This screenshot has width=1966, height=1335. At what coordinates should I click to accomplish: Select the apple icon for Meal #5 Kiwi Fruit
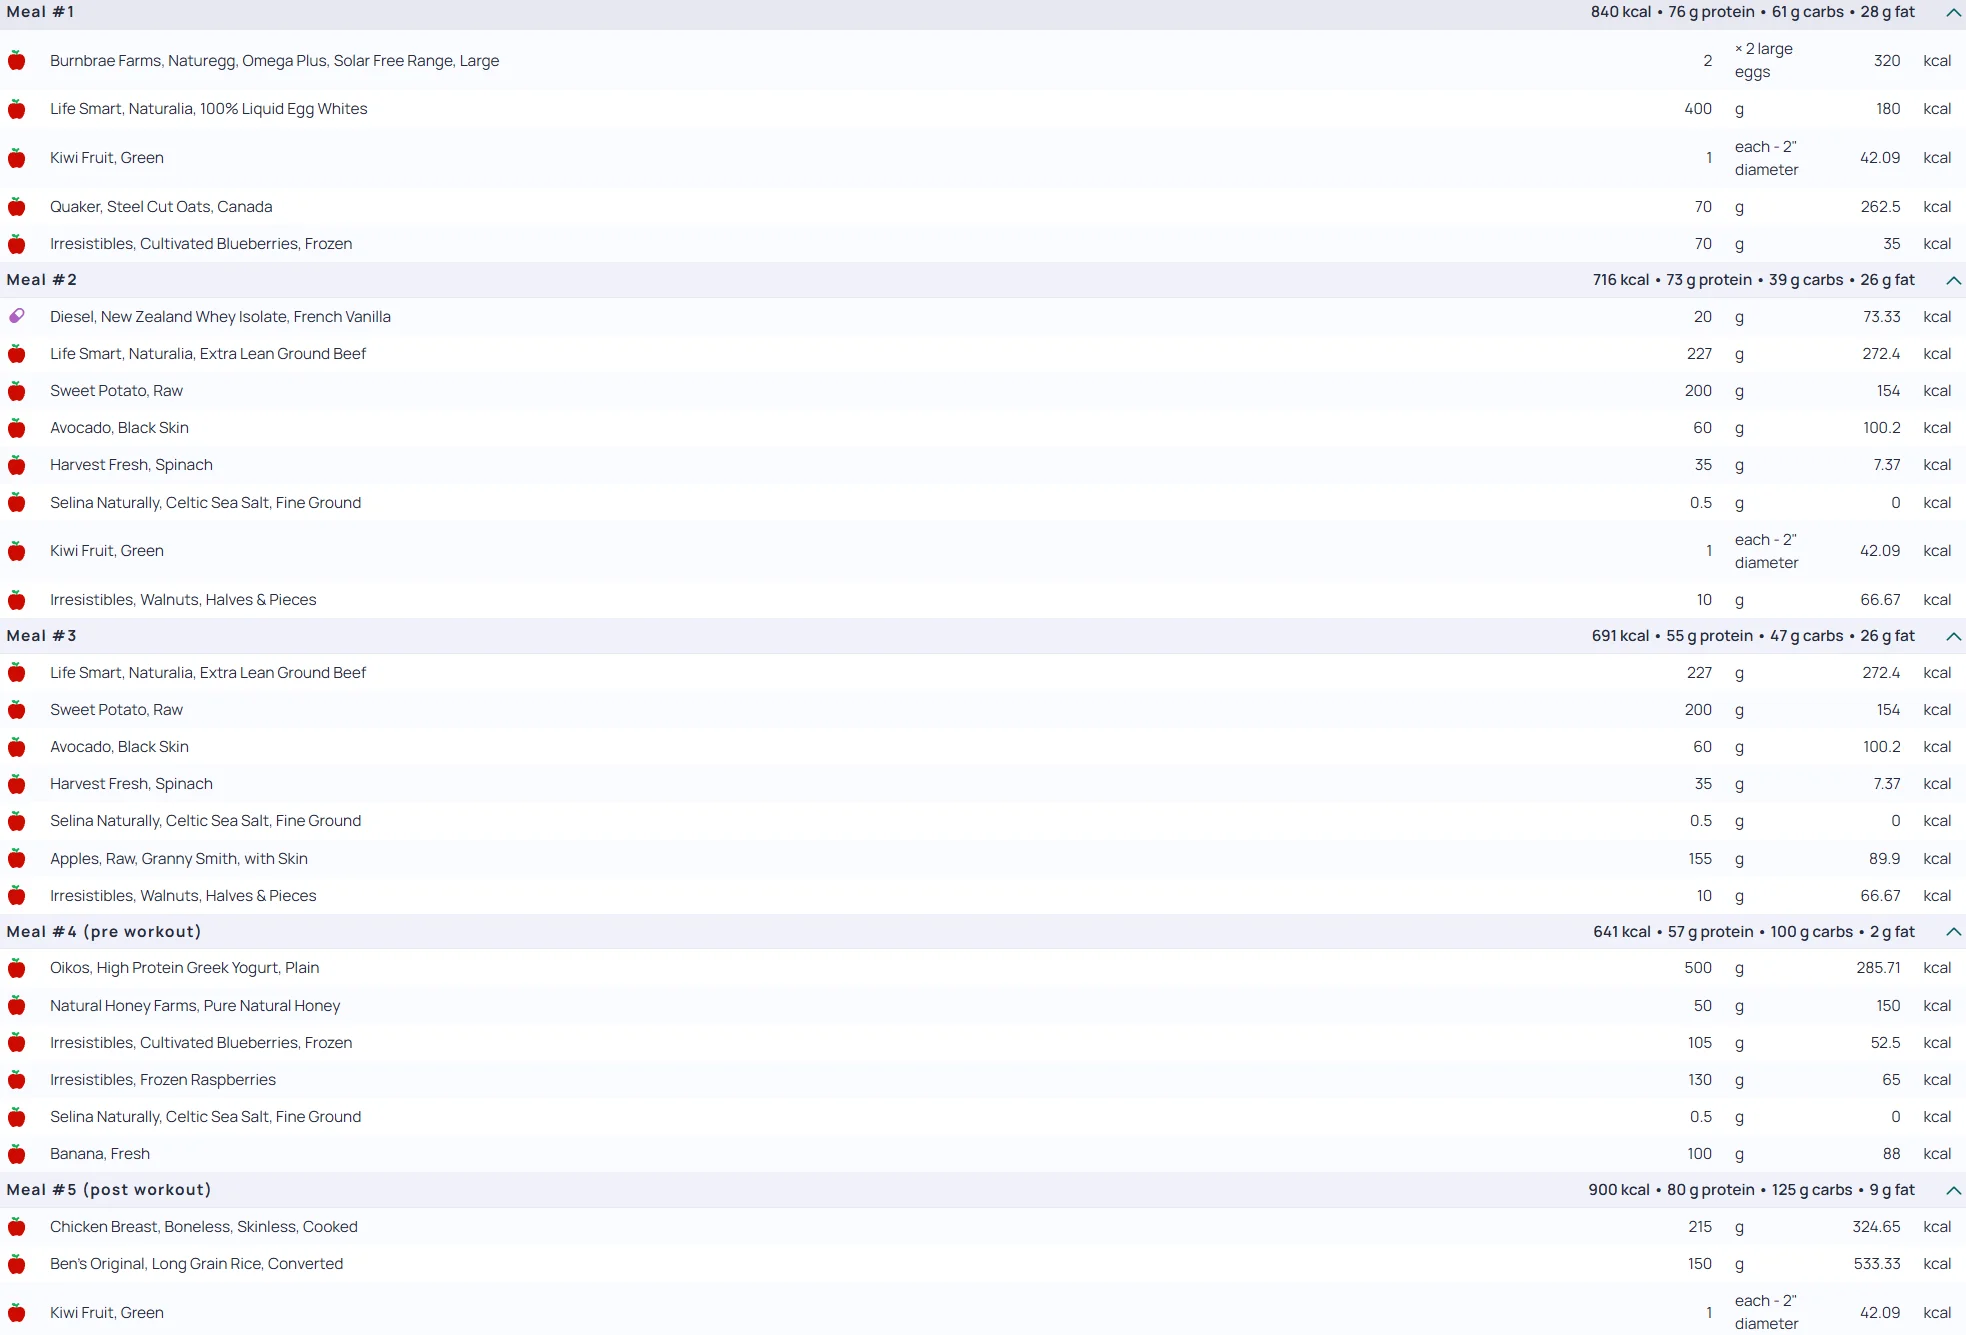(x=17, y=1313)
